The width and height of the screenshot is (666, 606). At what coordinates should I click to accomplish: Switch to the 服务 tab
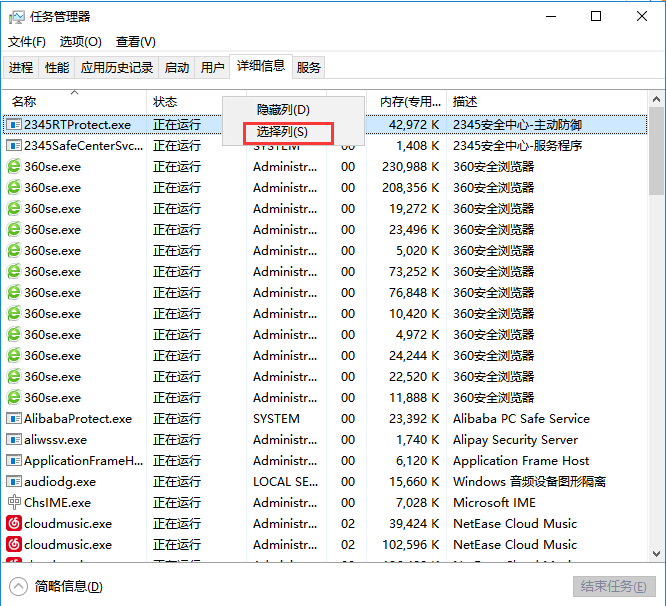(x=309, y=68)
